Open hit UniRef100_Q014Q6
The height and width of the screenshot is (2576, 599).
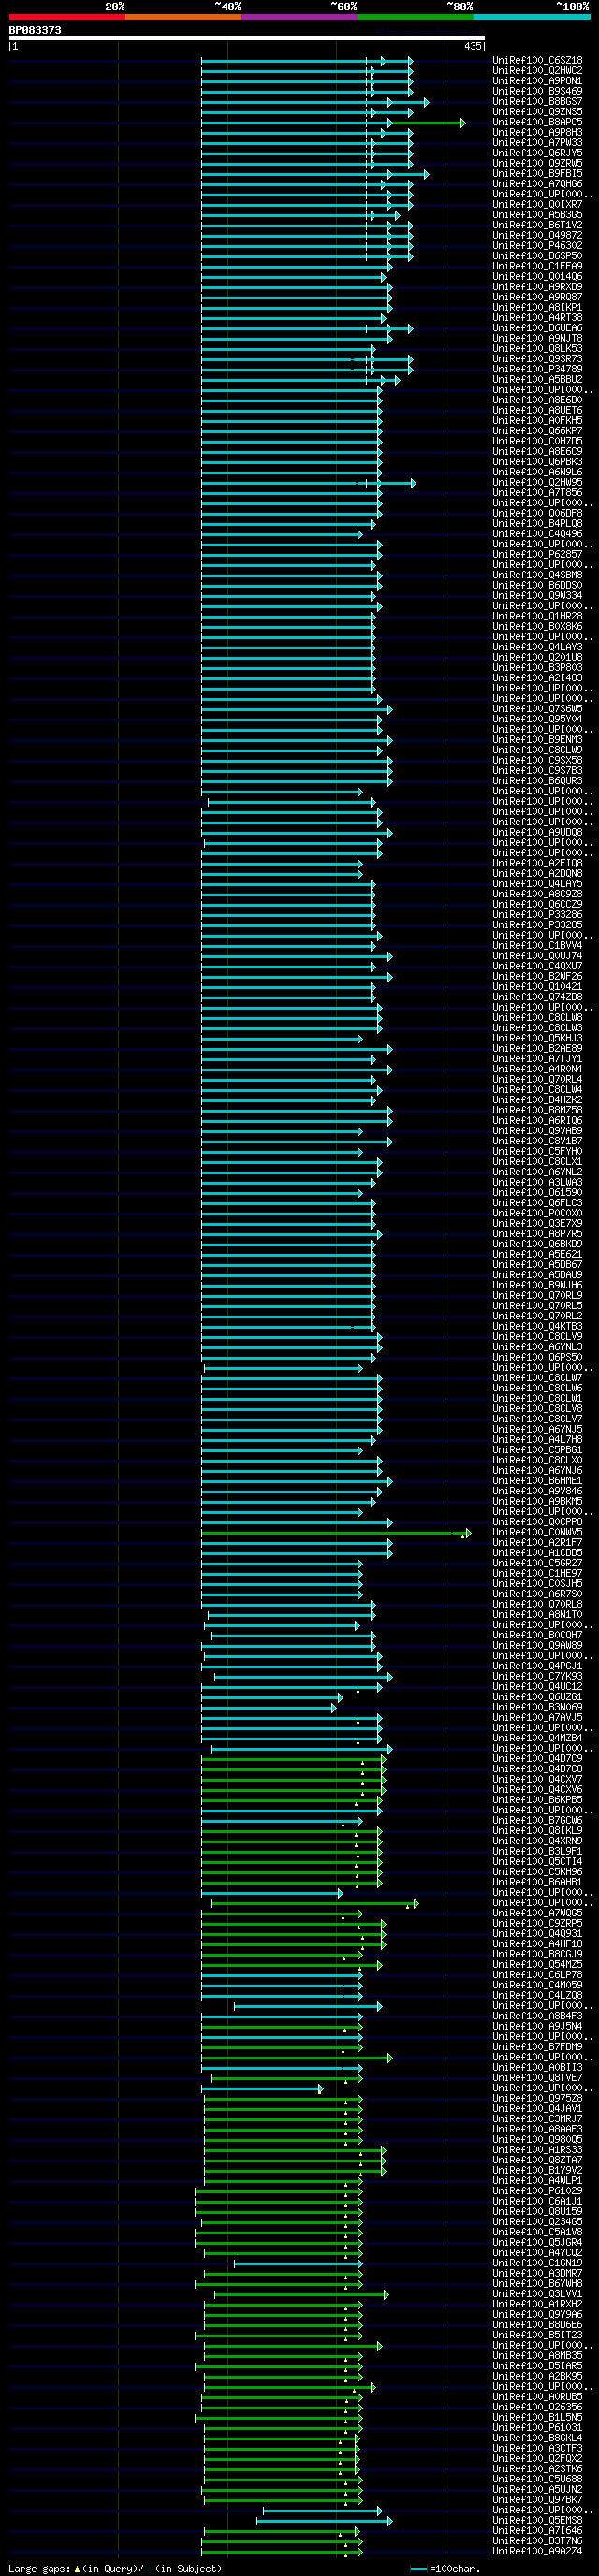pyautogui.click(x=537, y=277)
